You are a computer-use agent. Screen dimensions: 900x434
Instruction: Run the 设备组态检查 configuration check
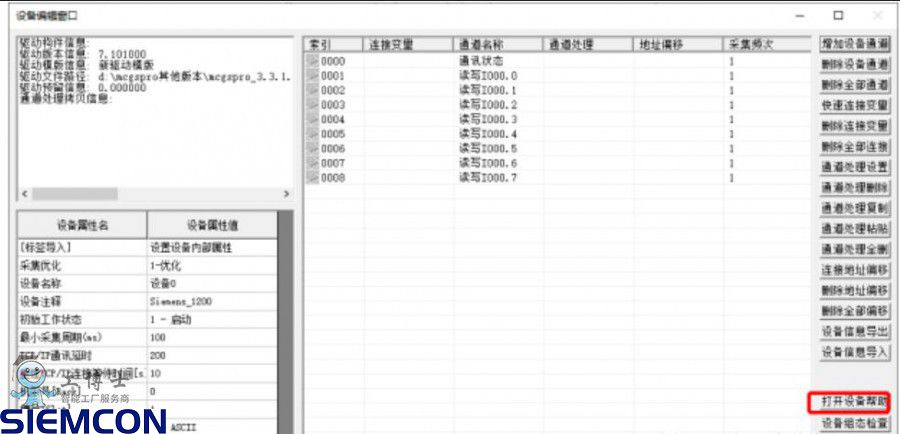tap(854, 424)
